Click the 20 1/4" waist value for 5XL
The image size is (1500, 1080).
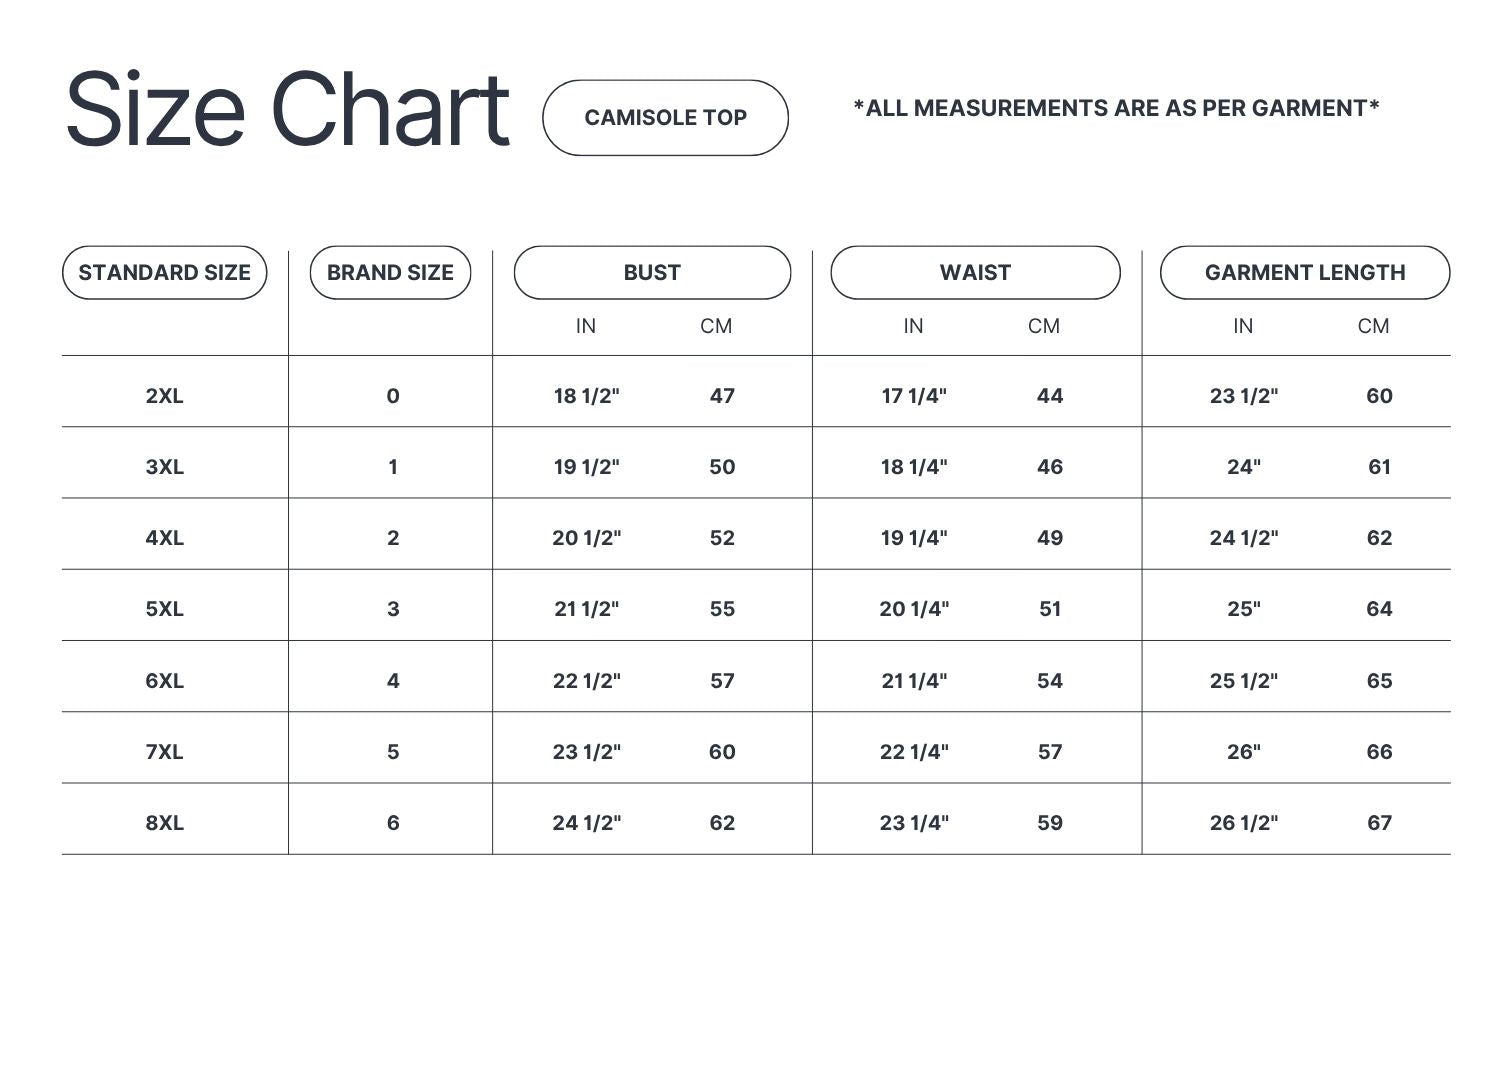click(x=914, y=609)
